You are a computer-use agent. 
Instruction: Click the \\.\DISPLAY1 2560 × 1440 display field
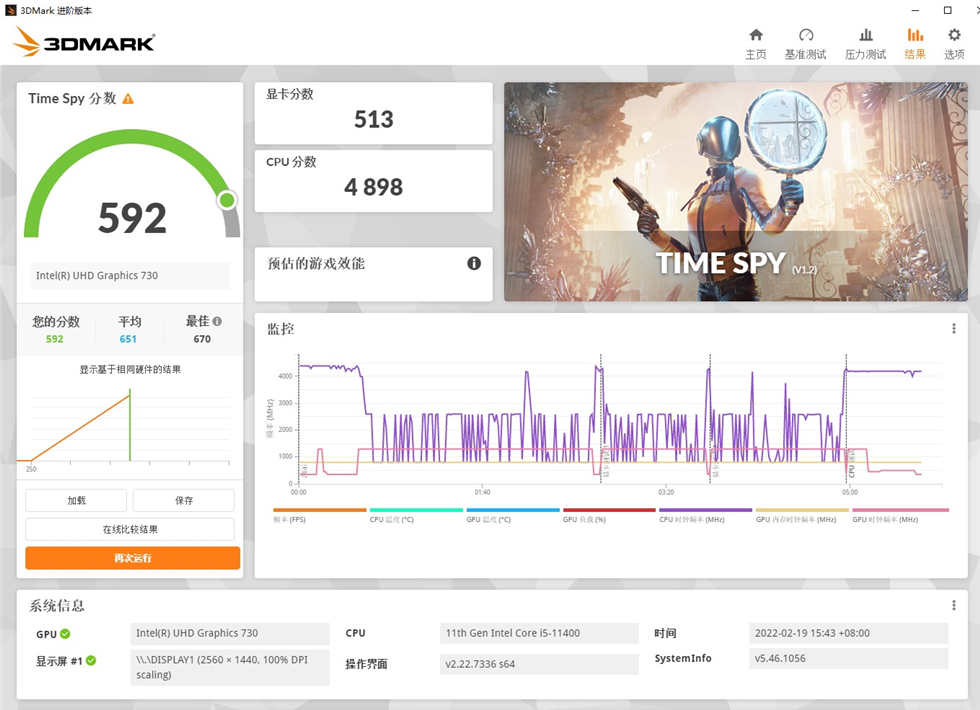click(229, 668)
